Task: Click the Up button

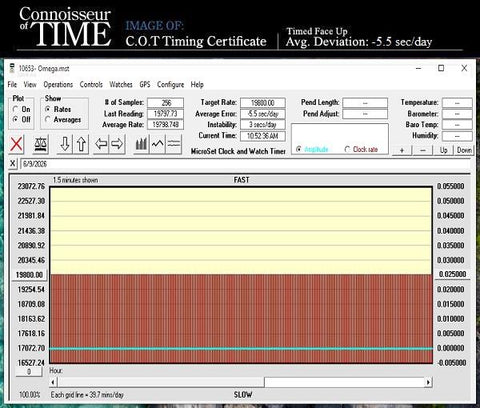Action: [x=443, y=150]
